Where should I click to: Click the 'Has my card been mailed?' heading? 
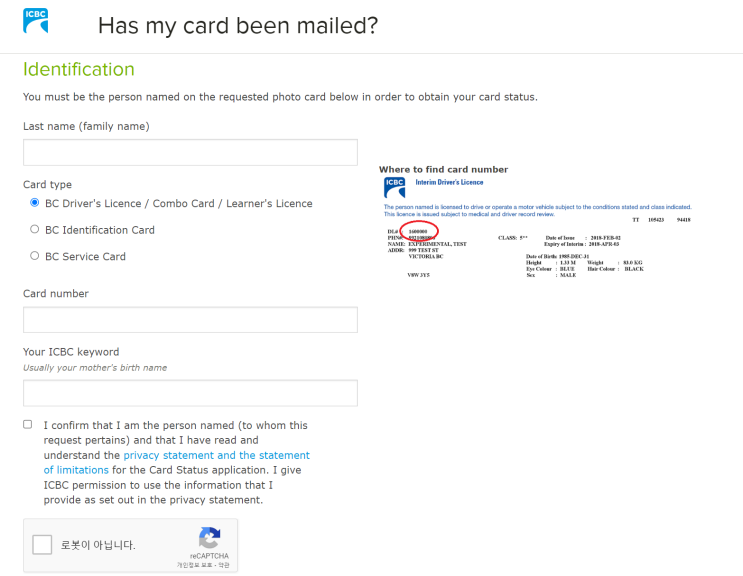coord(238,26)
